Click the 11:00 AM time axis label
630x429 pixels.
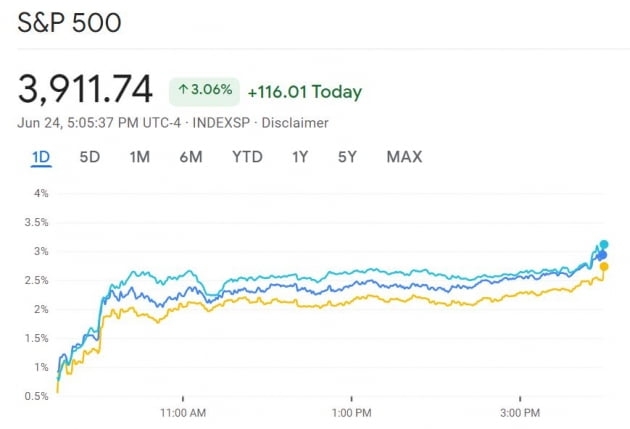183,412
